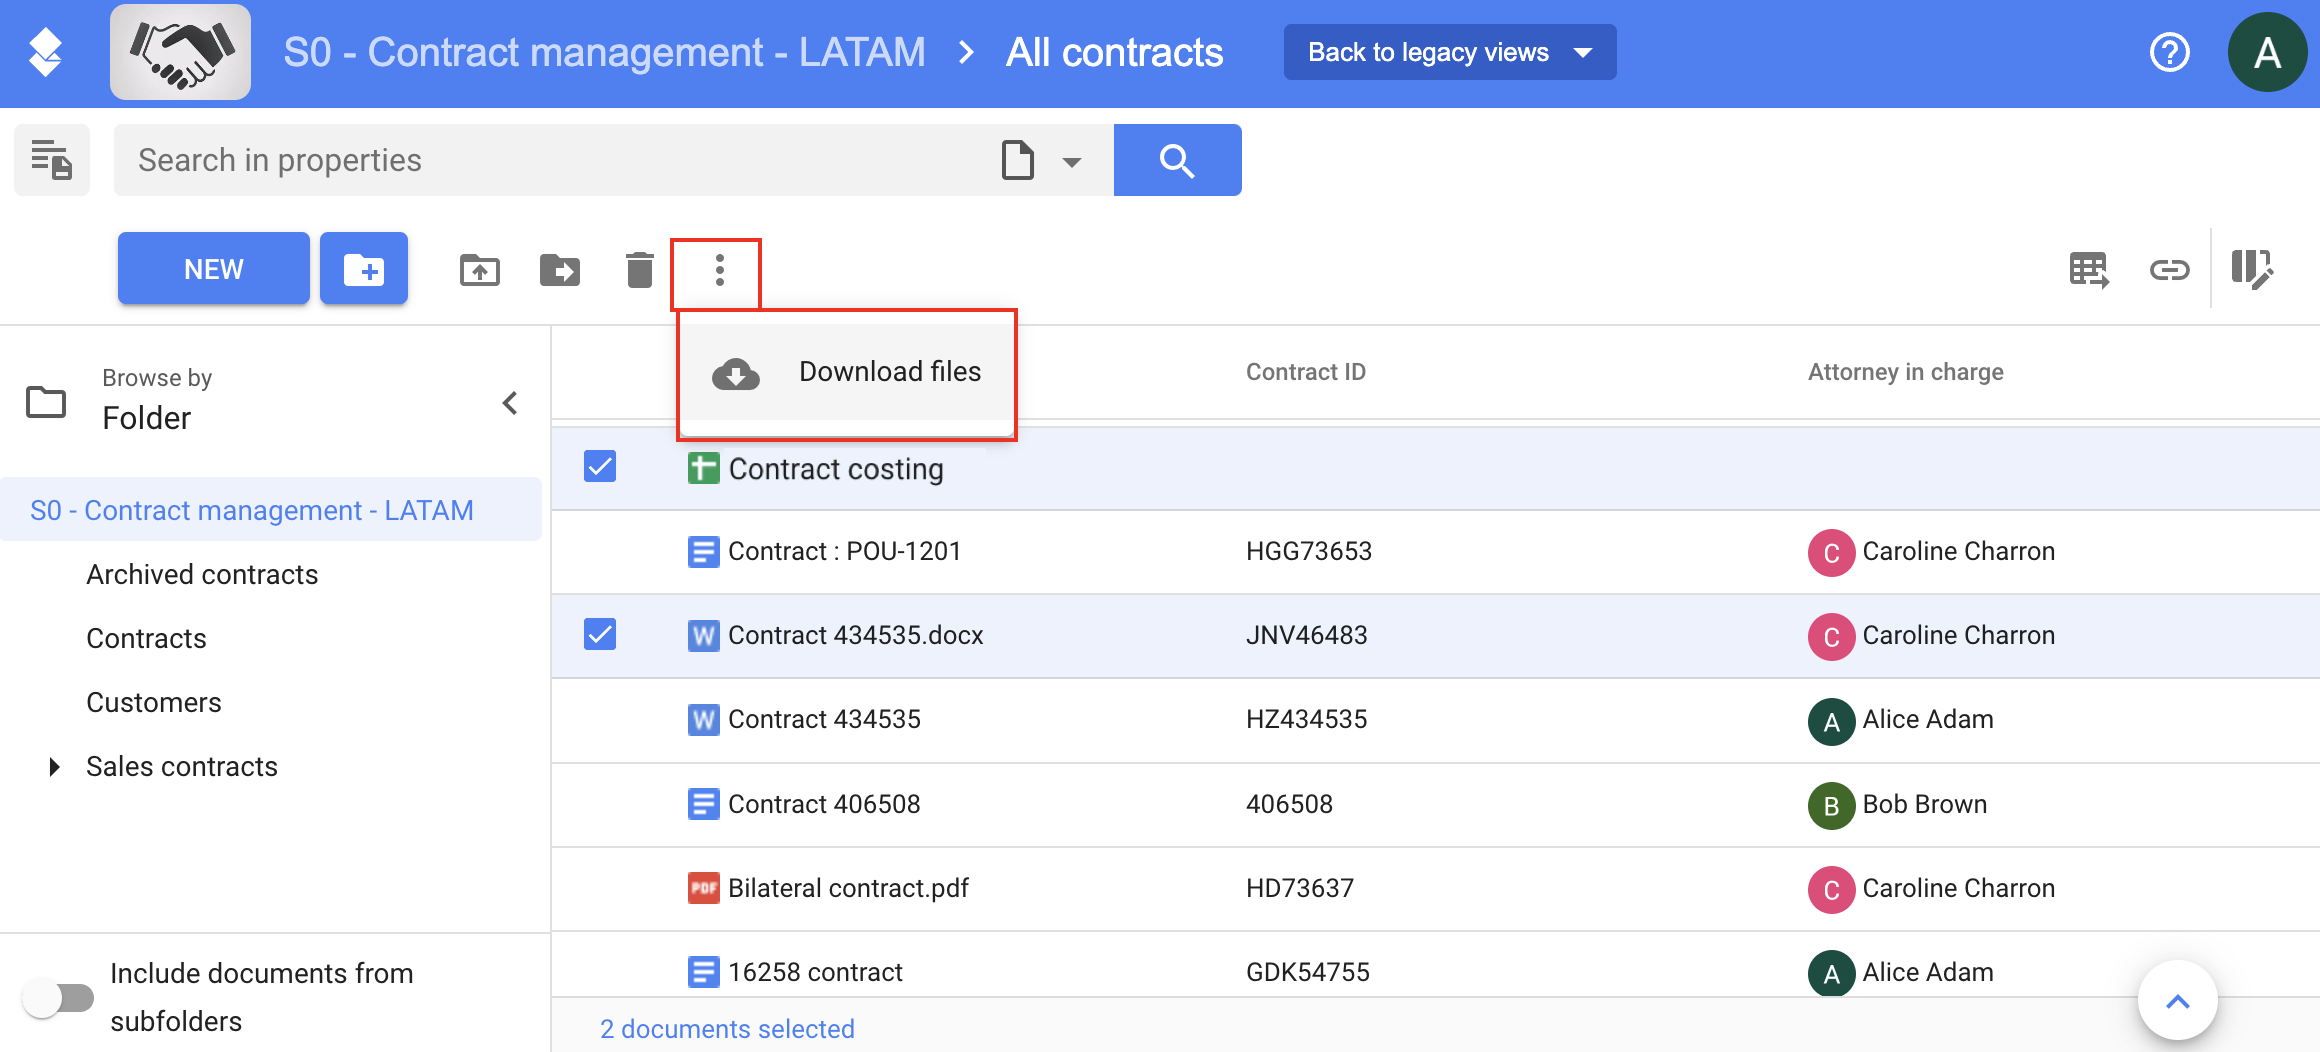Screen dimensions: 2320x1052
Task: Click the Browse by Folder selector
Action: click(156, 400)
